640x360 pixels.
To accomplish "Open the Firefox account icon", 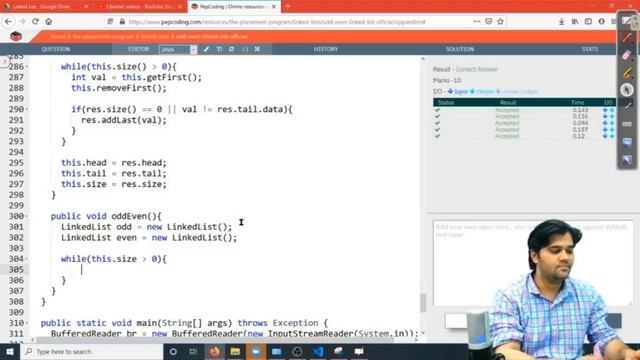I will coord(602,22).
